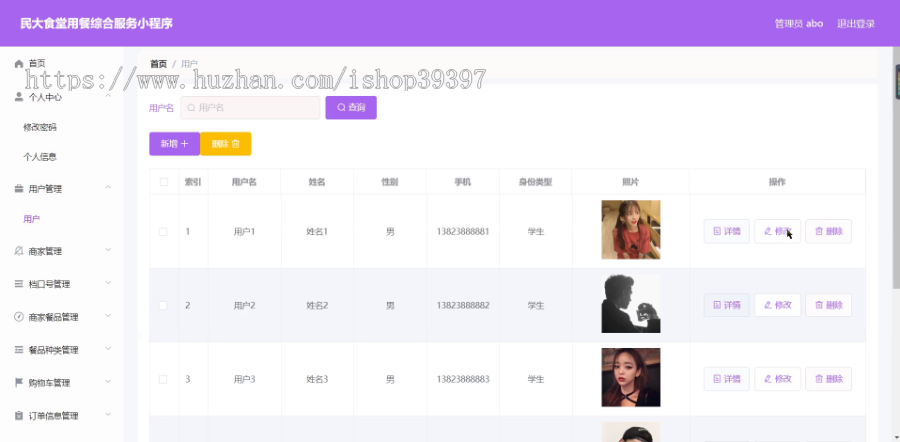Click 首页 in the breadcrumb
Screen dimensions: 900x442
point(158,64)
